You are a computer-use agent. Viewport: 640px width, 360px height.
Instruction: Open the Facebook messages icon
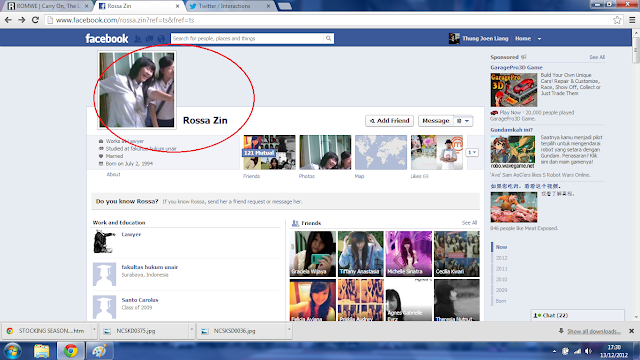pos(149,39)
